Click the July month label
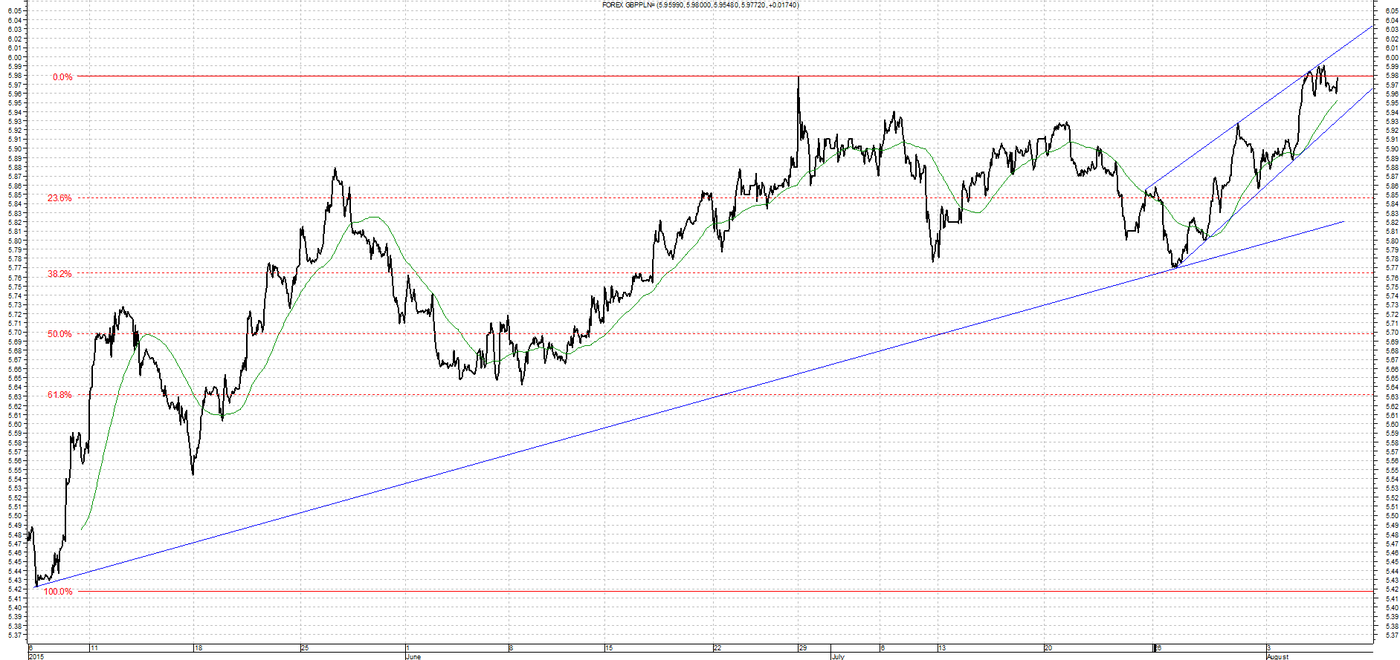 point(838,657)
